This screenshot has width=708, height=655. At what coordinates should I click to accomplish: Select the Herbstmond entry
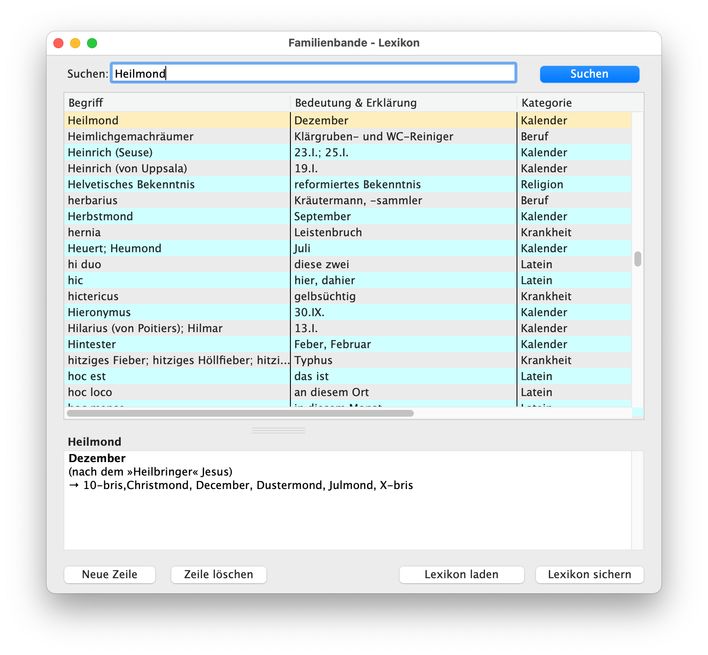177,217
